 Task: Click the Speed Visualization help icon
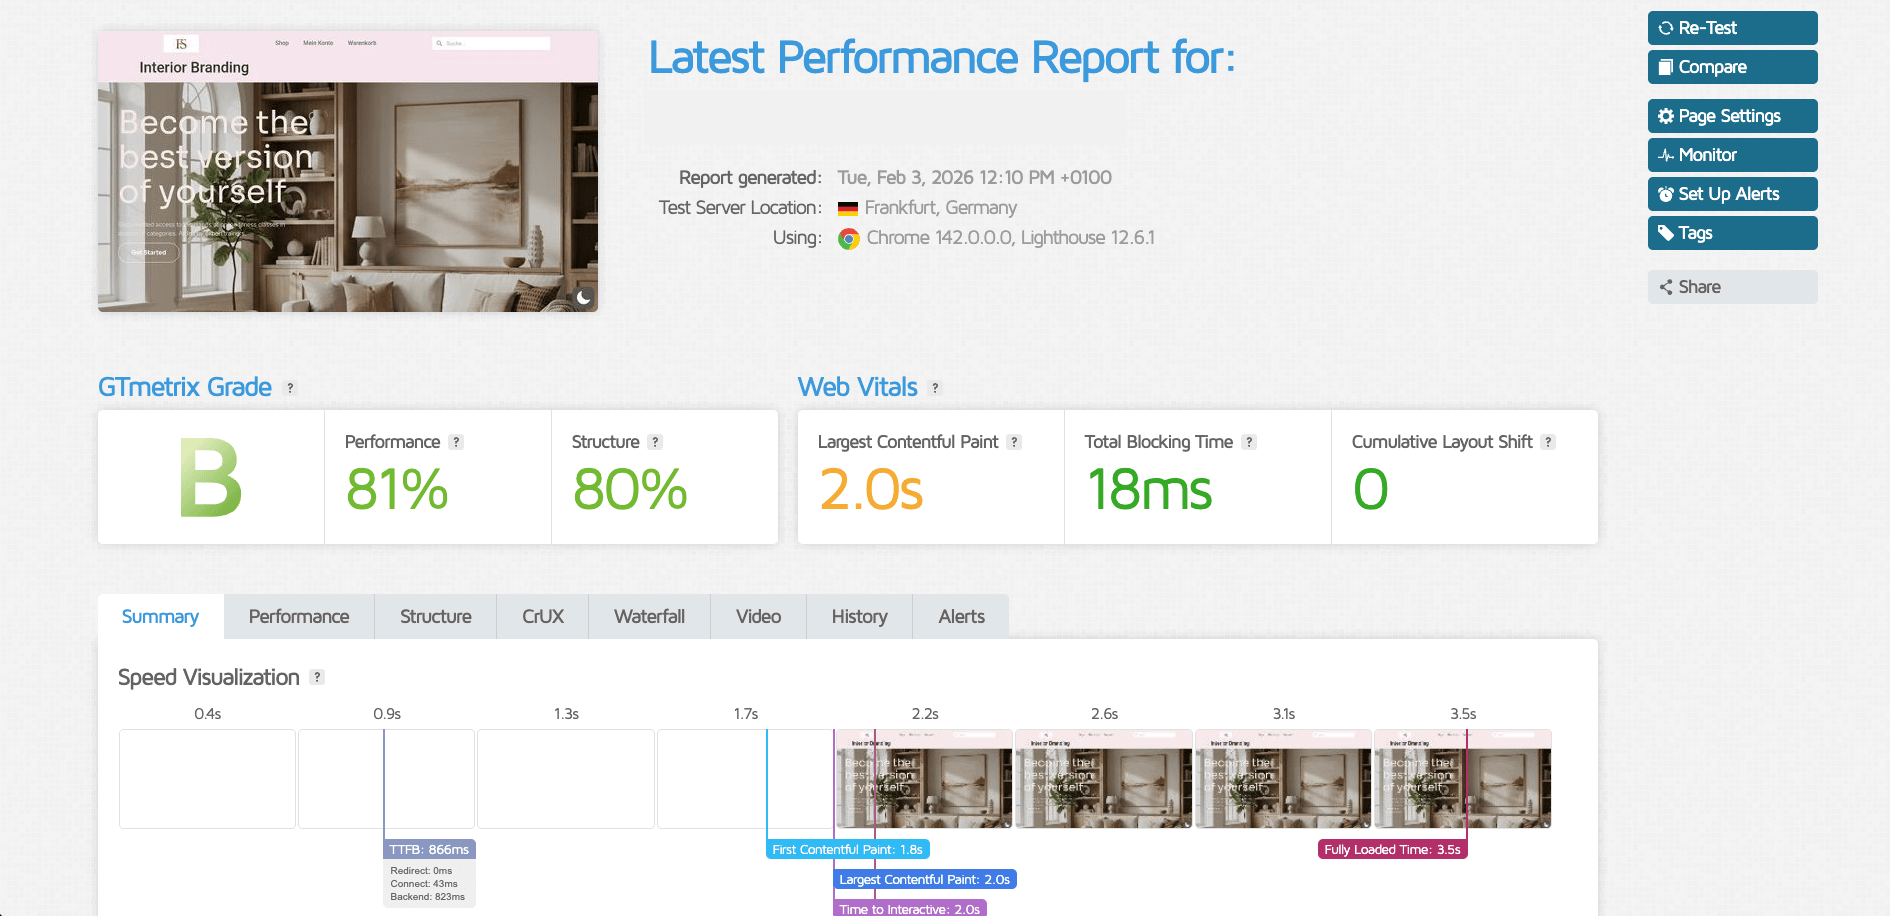pyautogui.click(x=317, y=677)
